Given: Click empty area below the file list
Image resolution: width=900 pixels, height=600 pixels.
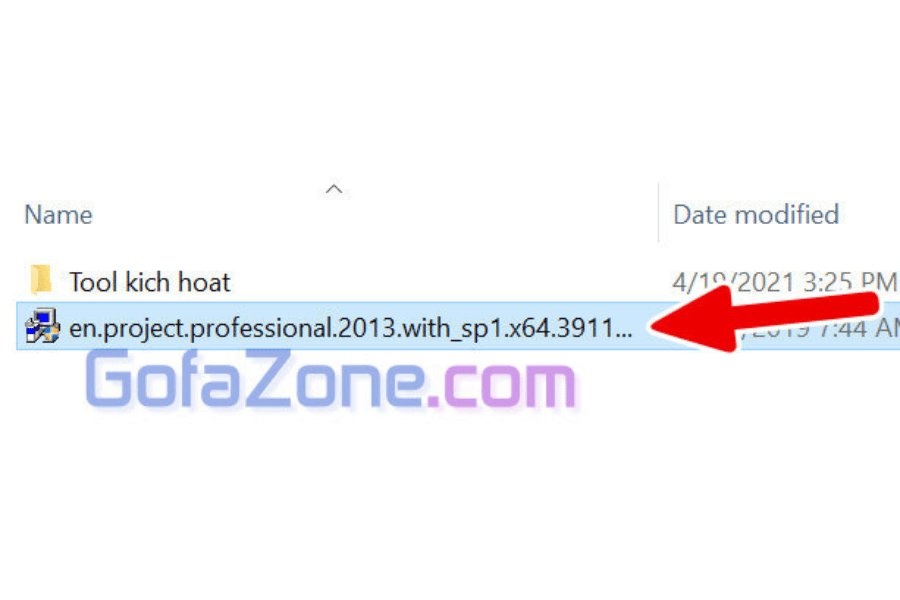Looking at the screenshot, I should [x=450, y=505].
